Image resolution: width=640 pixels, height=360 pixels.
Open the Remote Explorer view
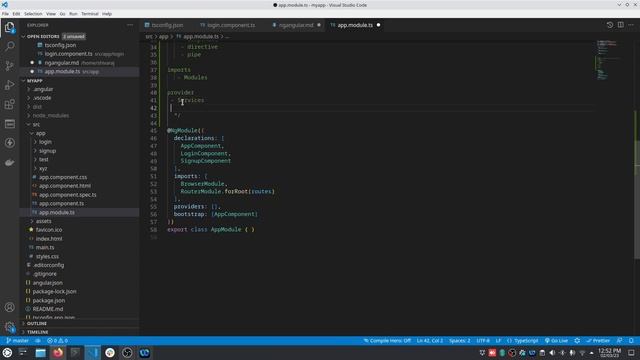click(9, 124)
